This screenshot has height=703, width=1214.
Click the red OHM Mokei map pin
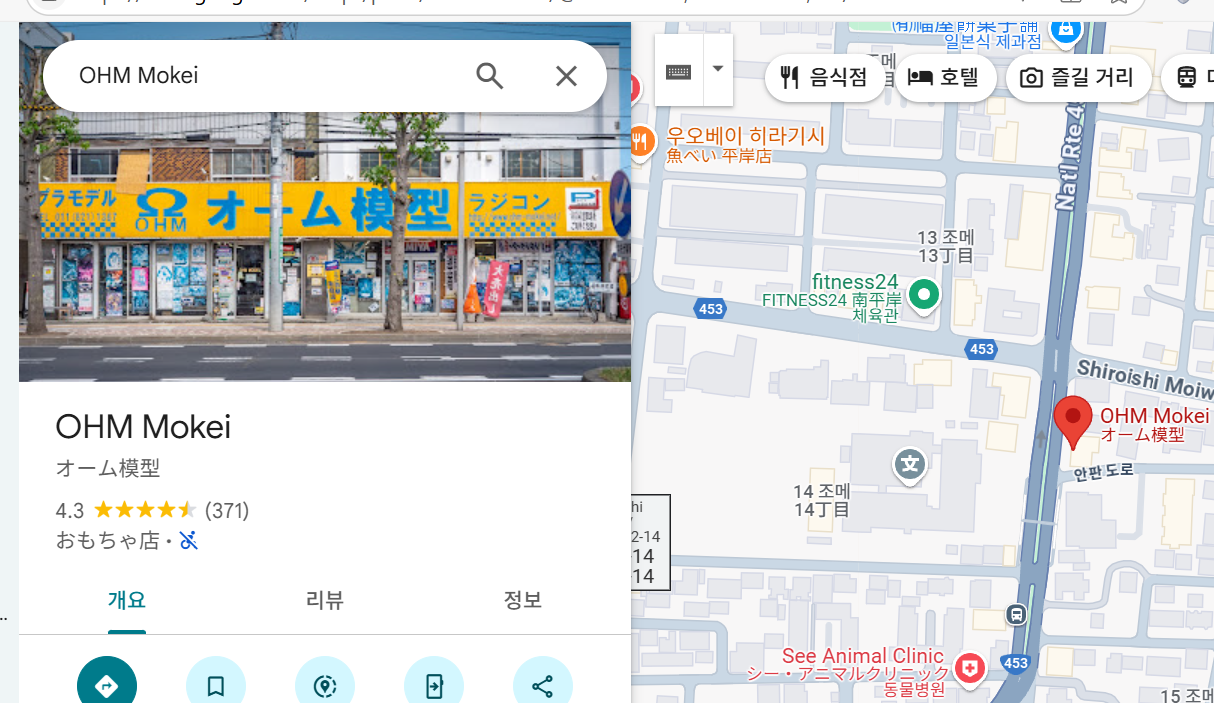click(x=1073, y=420)
